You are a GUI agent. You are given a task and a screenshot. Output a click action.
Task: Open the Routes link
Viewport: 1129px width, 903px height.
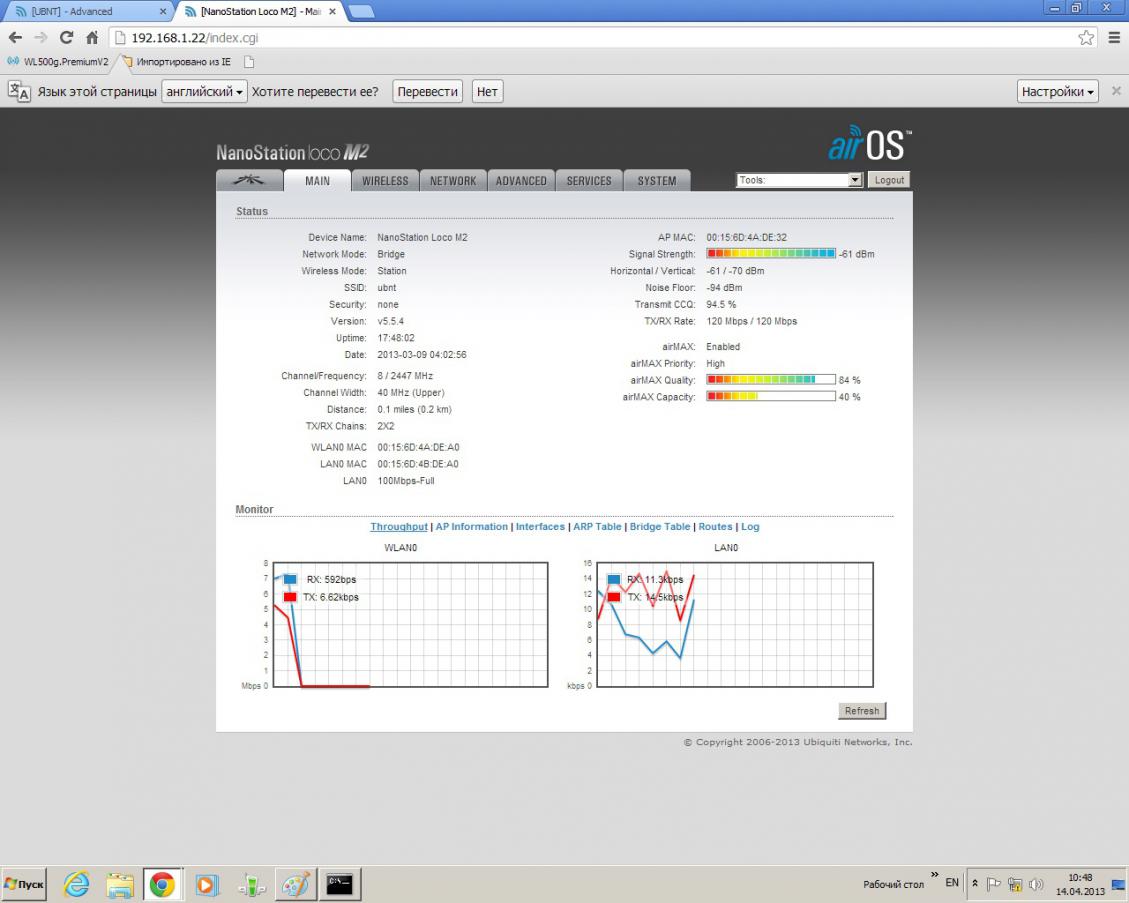tap(715, 527)
